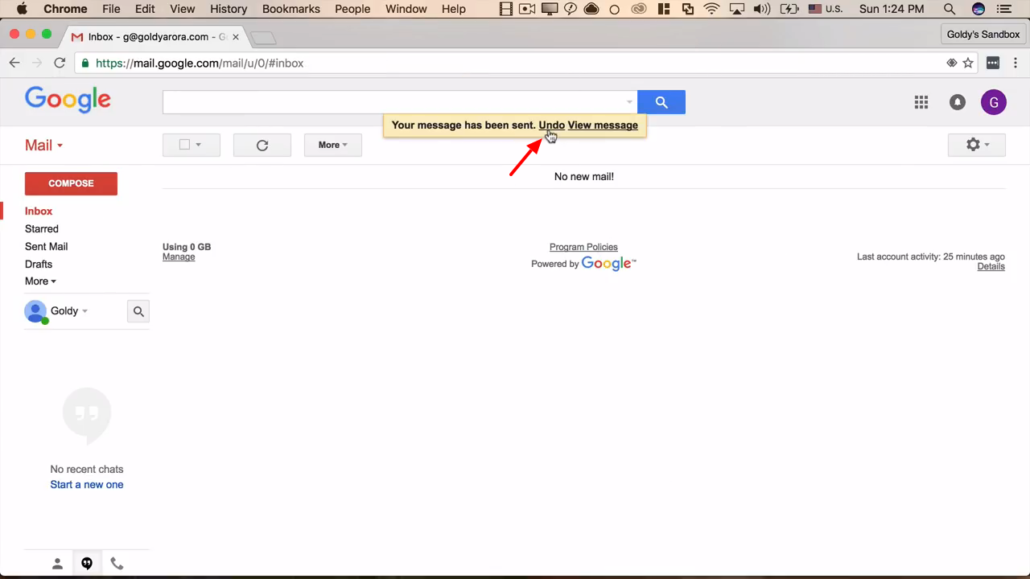Viewport: 1030px width, 579px height.
Task: Open macOS Spotlight search
Action: coord(949,9)
